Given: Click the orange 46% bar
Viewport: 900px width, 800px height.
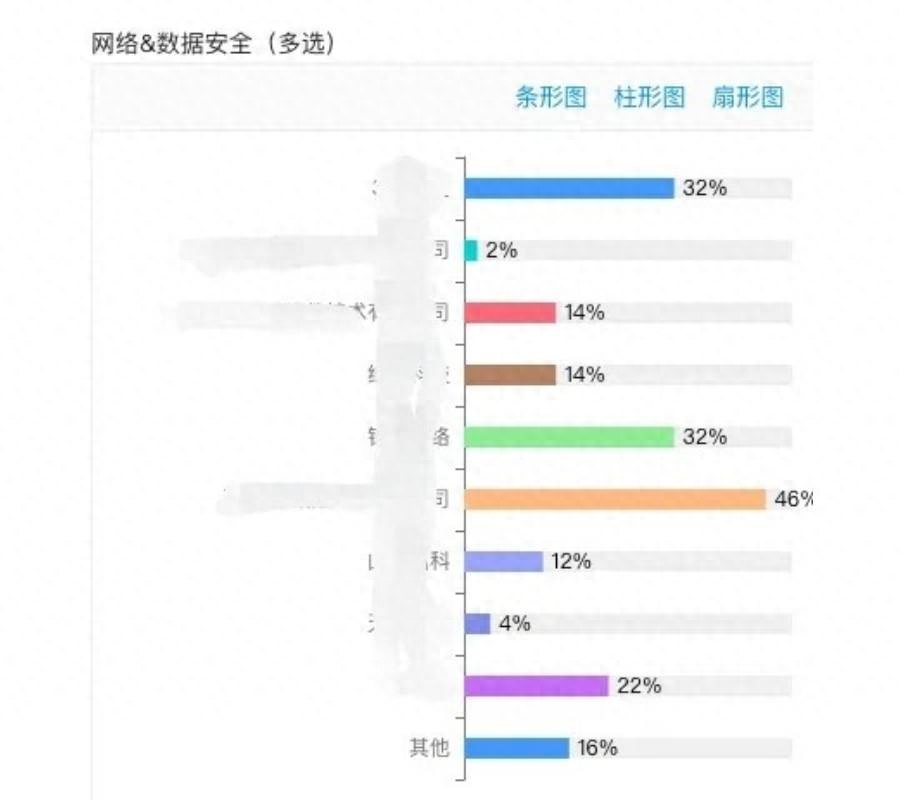Looking at the screenshot, I should coord(615,499).
